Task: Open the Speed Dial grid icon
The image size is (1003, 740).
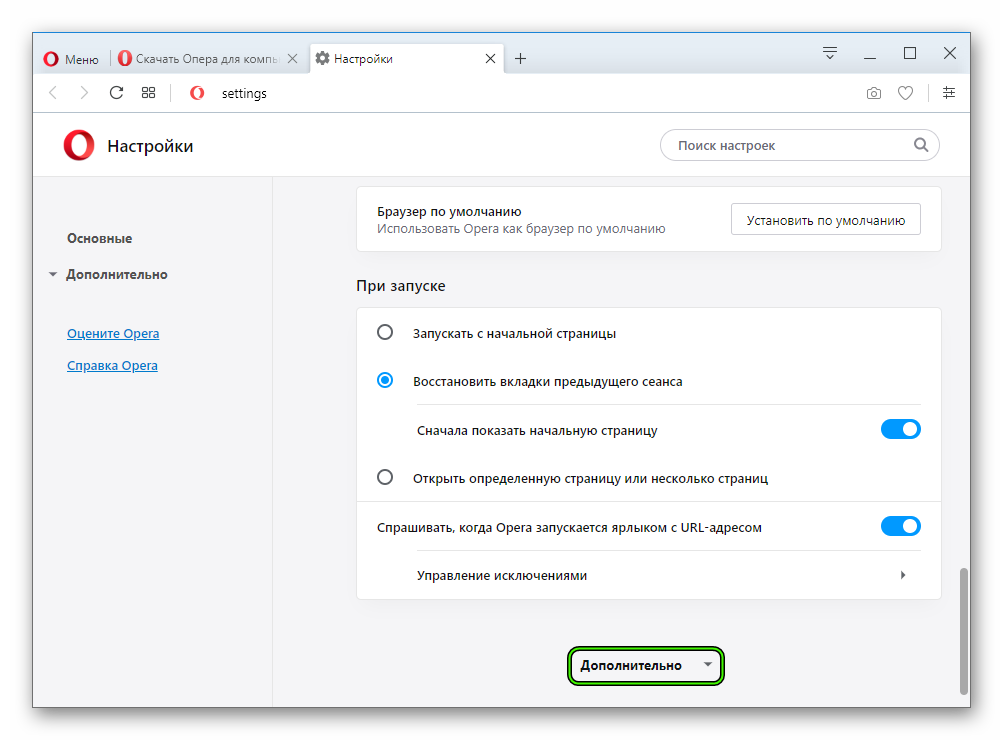Action: (x=148, y=93)
